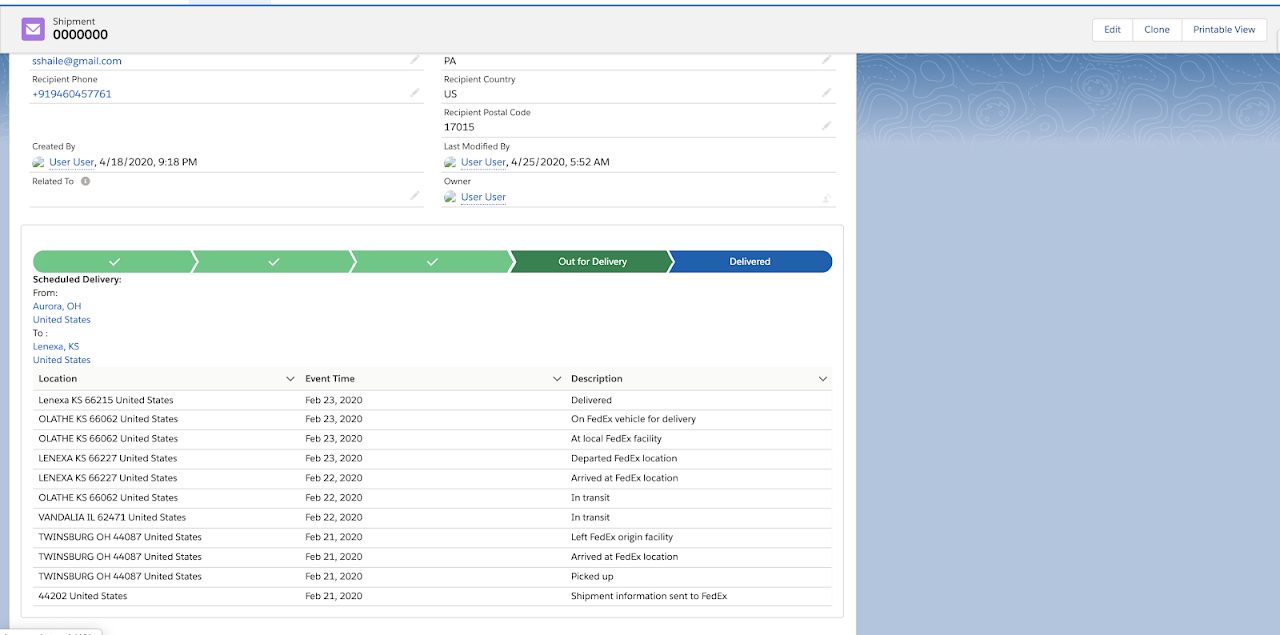Edit the Related To field pencil icon
The height and width of the screenshot is (635, 1280).
coord(414,196)
